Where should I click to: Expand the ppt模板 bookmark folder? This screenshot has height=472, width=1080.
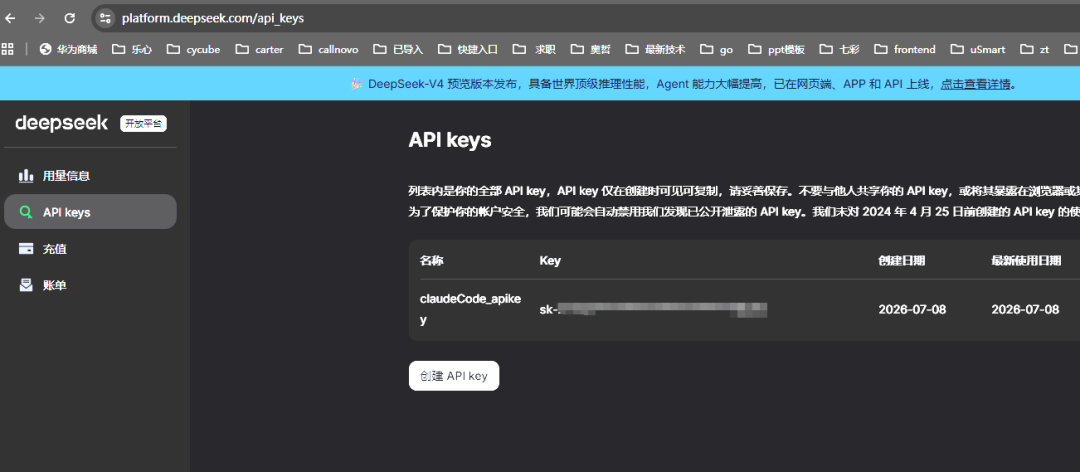coord(776,49)
